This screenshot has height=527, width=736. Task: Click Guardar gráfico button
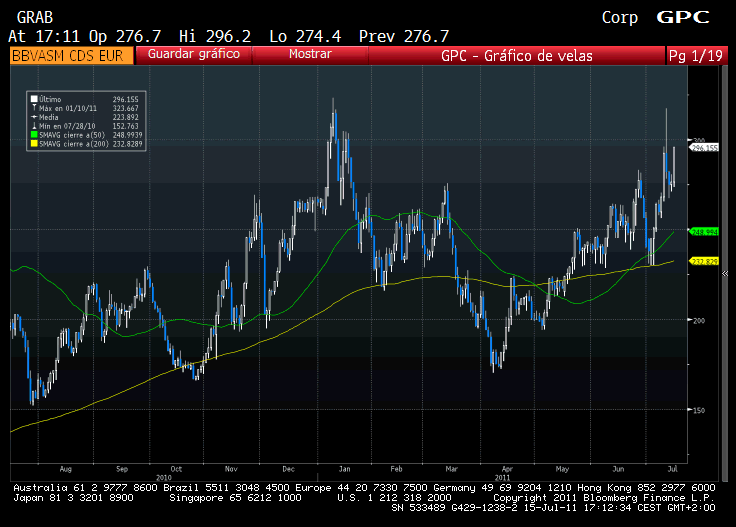193,54
